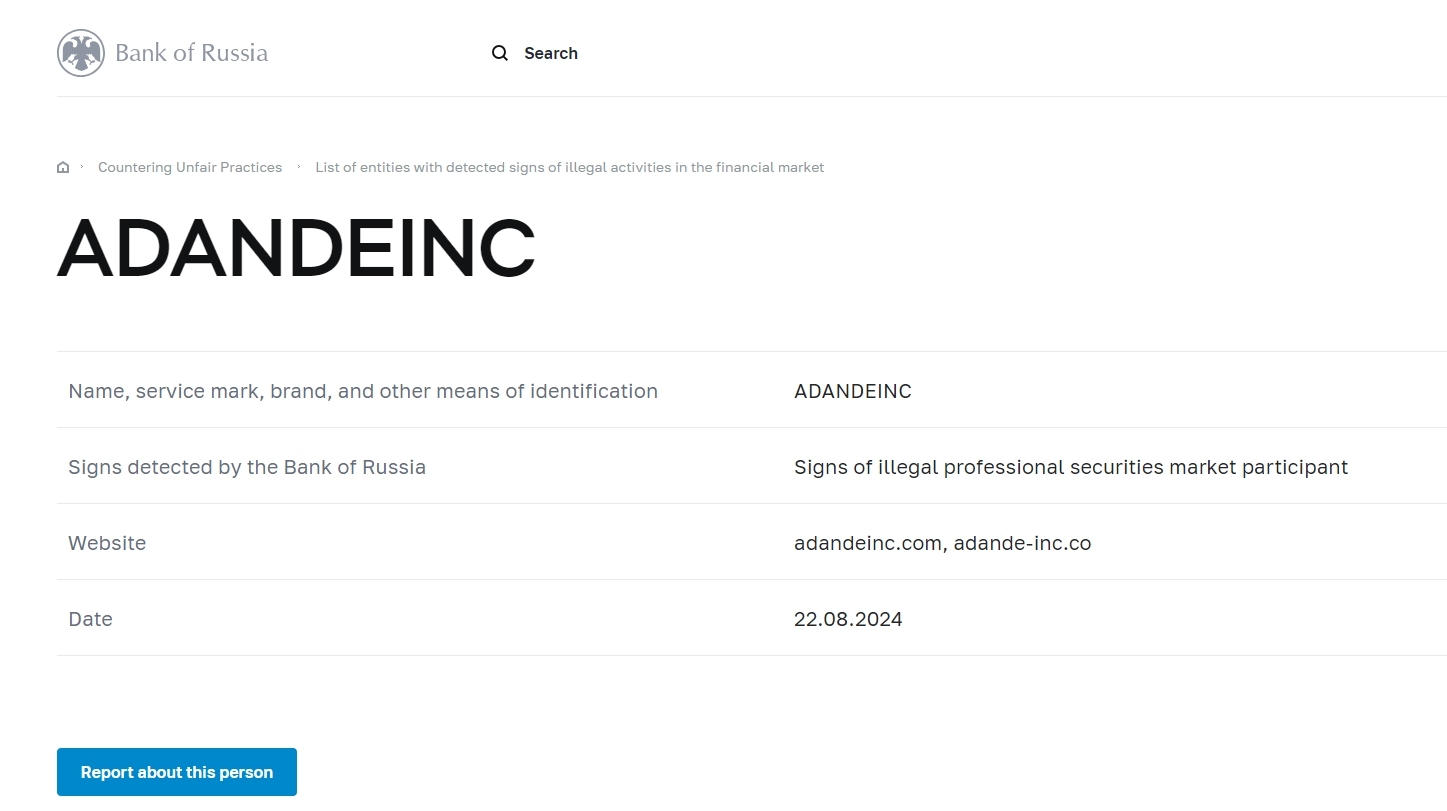The width and height of the screenshot is (1447, 811).
Task: Click the Date row label
Action: pos(90,619)
